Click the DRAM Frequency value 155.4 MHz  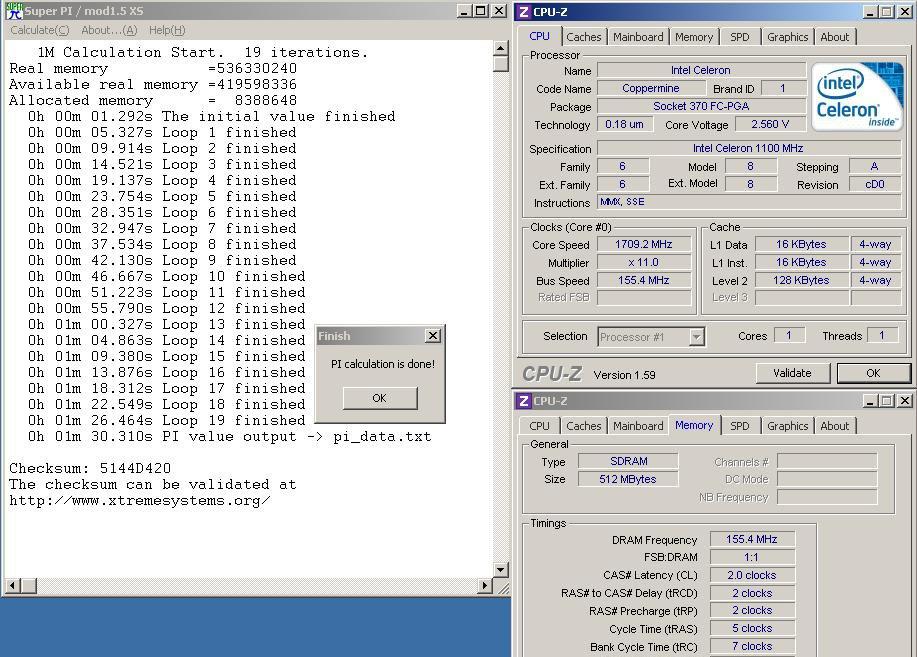pos(752,539)
